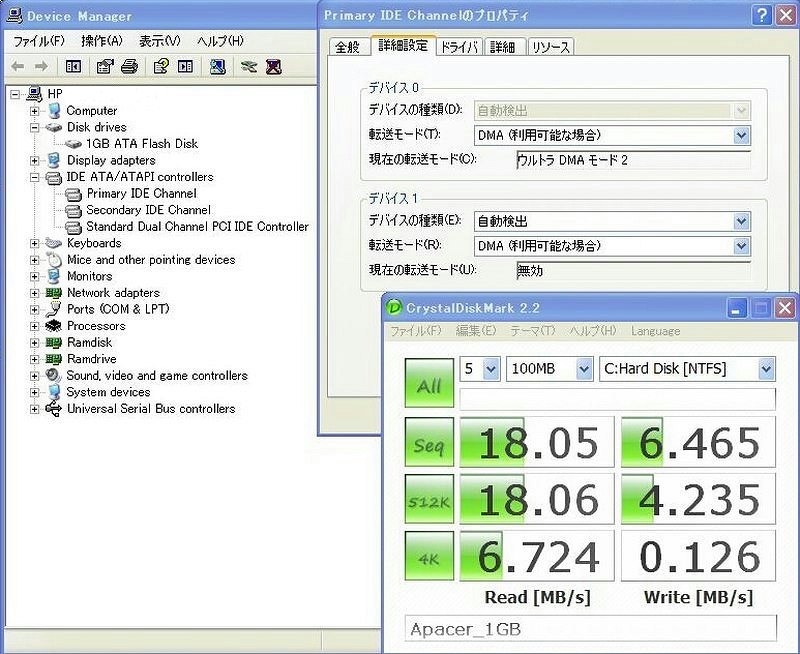Expand the System devices node
Image resolution: width=800 pixels, height=654 pixels.
click(x=34, y=392)
